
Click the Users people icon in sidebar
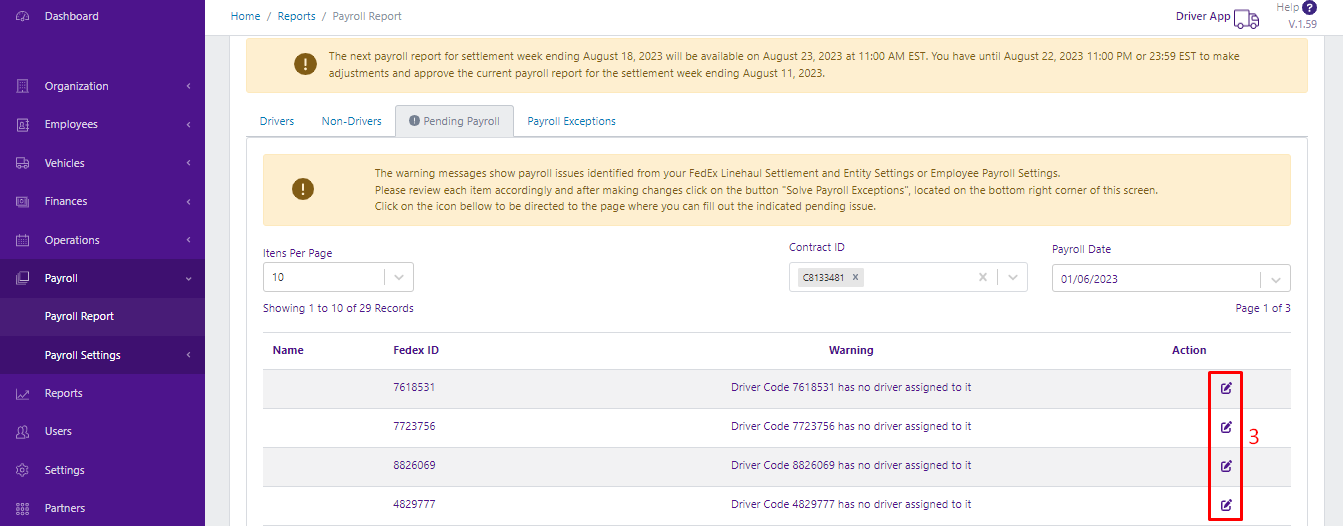(22, 432)
